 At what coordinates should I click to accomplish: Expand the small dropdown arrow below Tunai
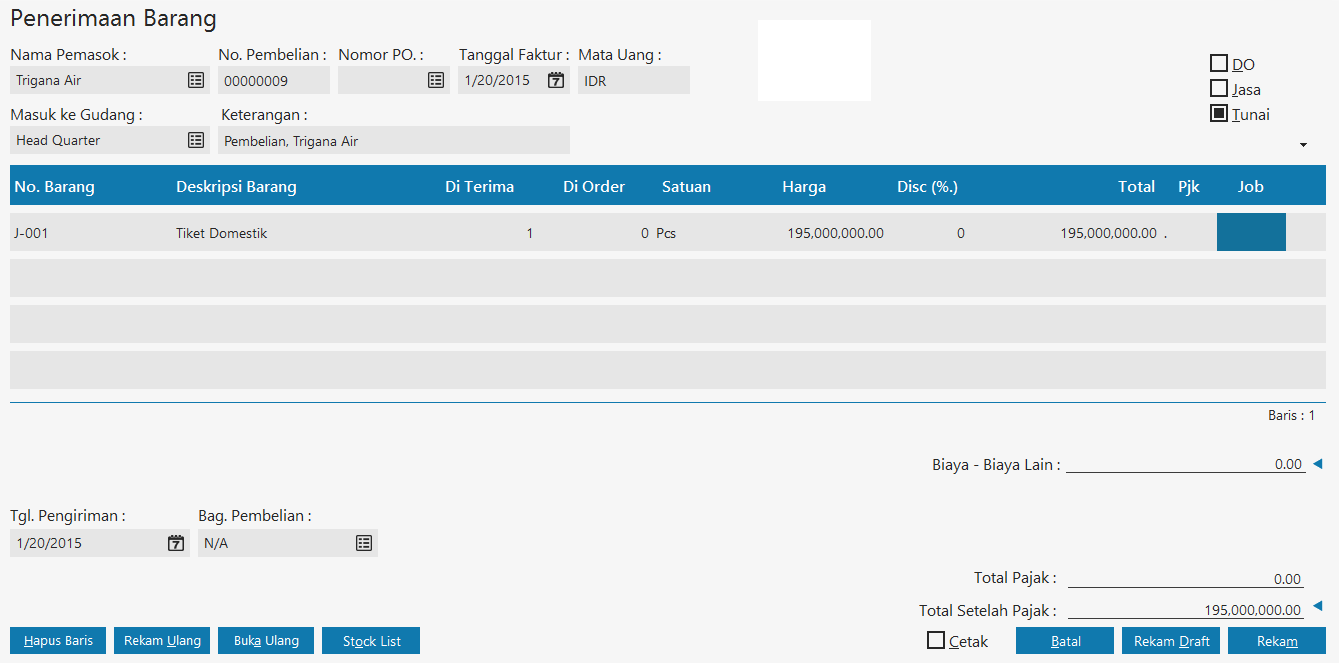(x=1303, y=145)
